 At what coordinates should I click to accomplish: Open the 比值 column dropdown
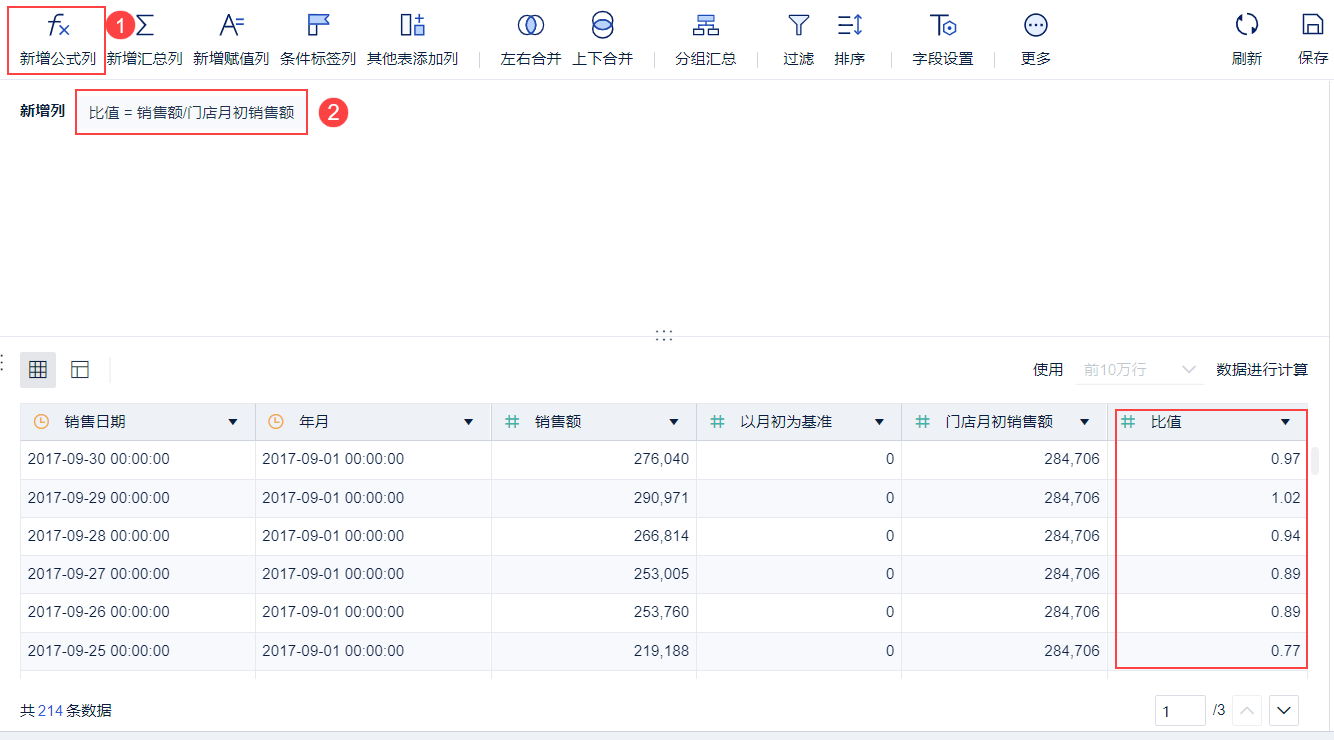pyautogui.click(x=1286, y=421)
